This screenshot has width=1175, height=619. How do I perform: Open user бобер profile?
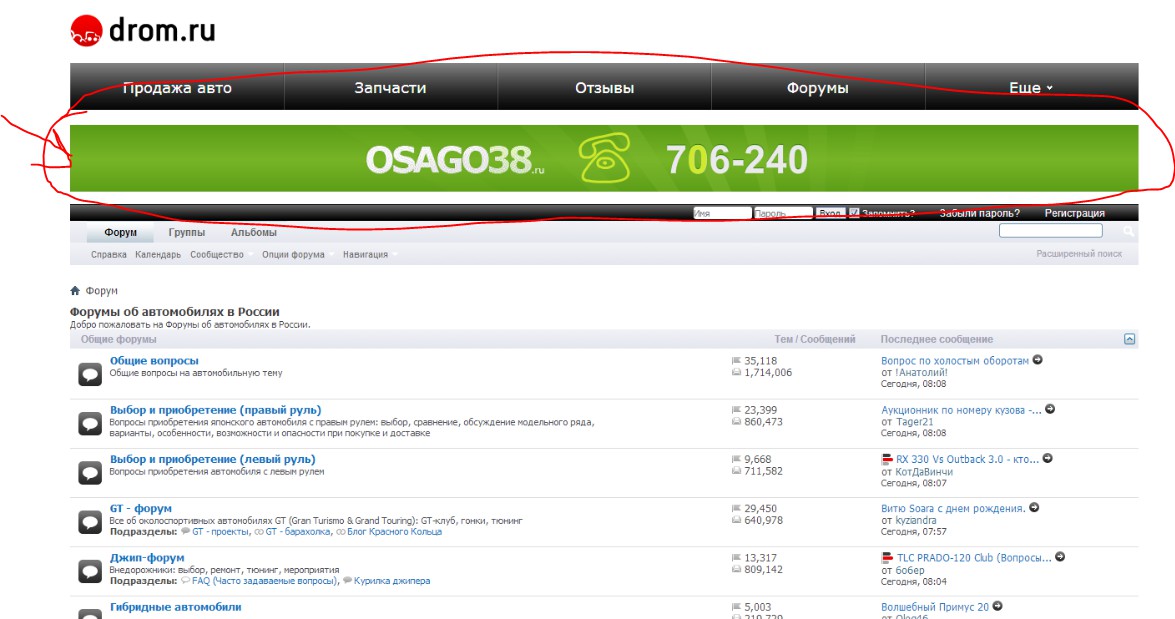point(910,570)
